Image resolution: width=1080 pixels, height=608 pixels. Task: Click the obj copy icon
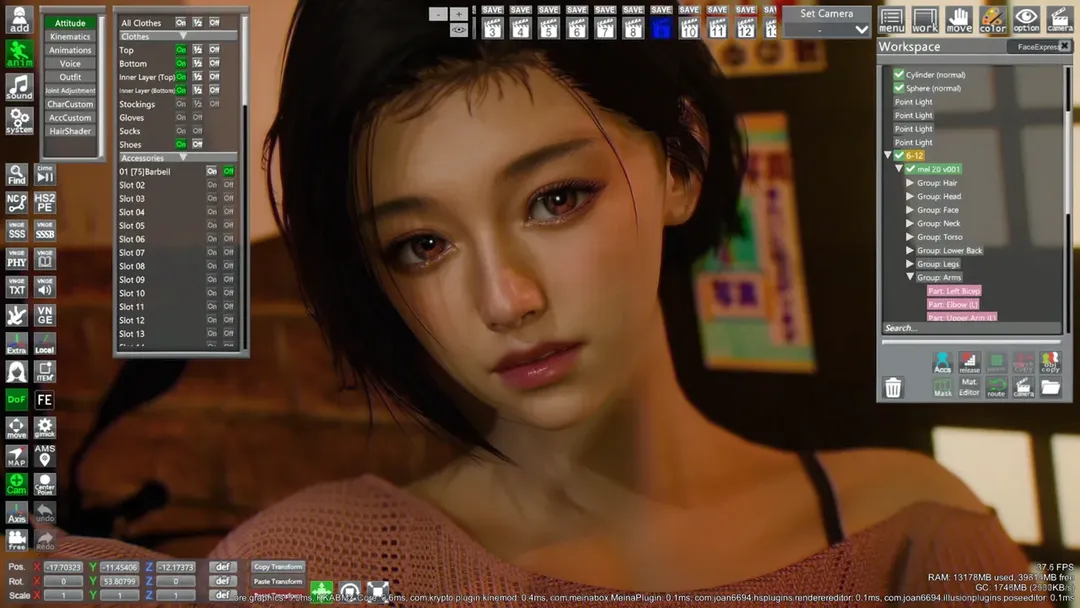(x=1050, y=362)
